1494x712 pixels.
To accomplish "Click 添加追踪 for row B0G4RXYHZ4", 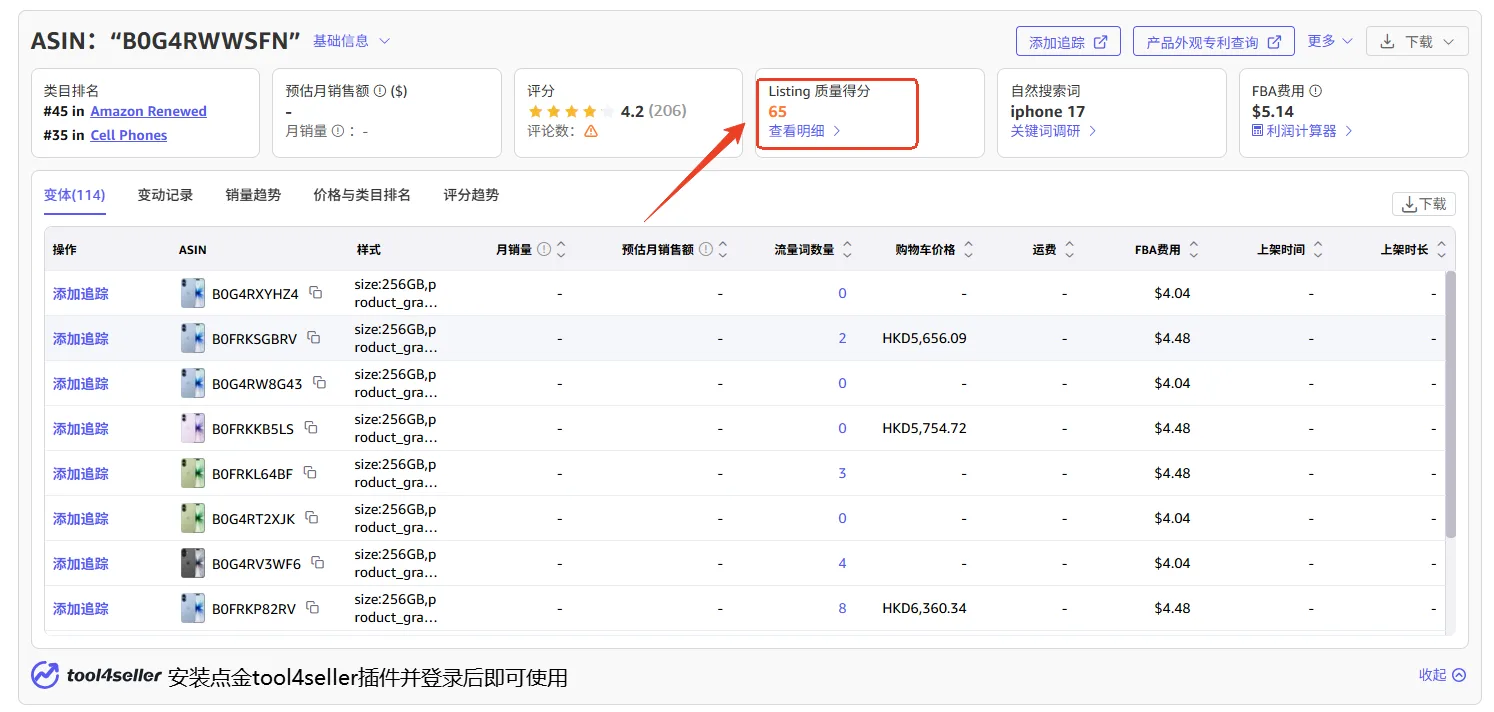I will tap(81, 293).
